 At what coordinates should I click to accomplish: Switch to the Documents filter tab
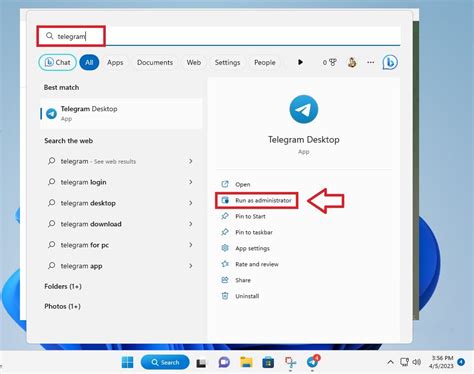click(155, 62)
